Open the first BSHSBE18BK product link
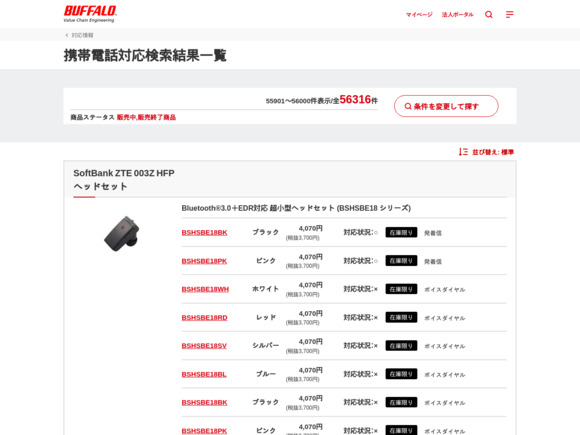 pos(204,233)
